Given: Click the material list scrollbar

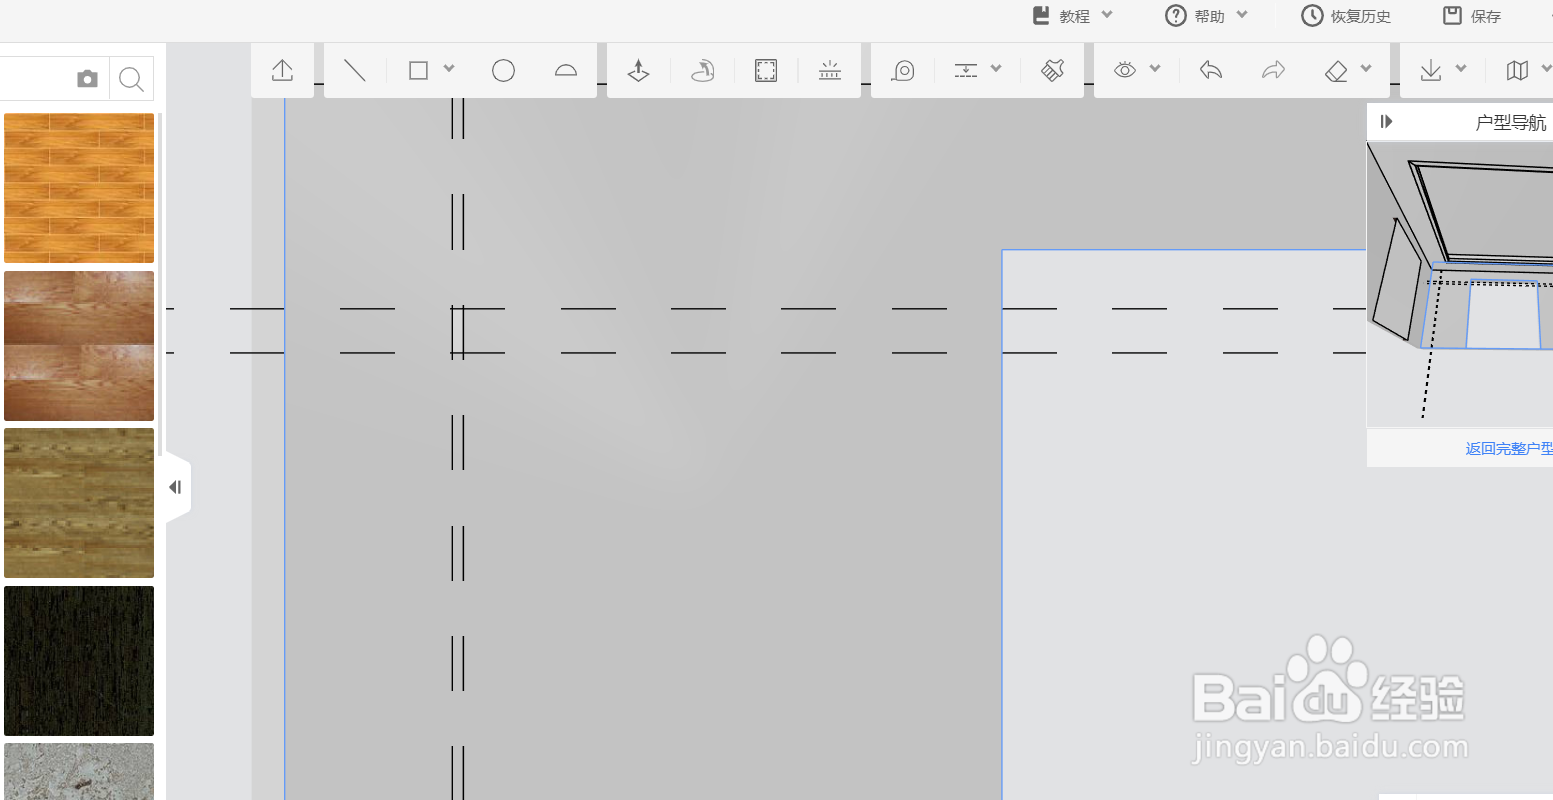Looking at the screenshot, I should [160, 285].
